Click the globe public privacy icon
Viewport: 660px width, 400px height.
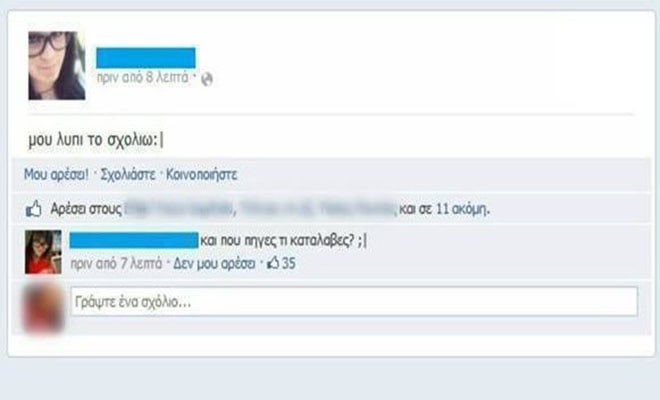[207, 79]
